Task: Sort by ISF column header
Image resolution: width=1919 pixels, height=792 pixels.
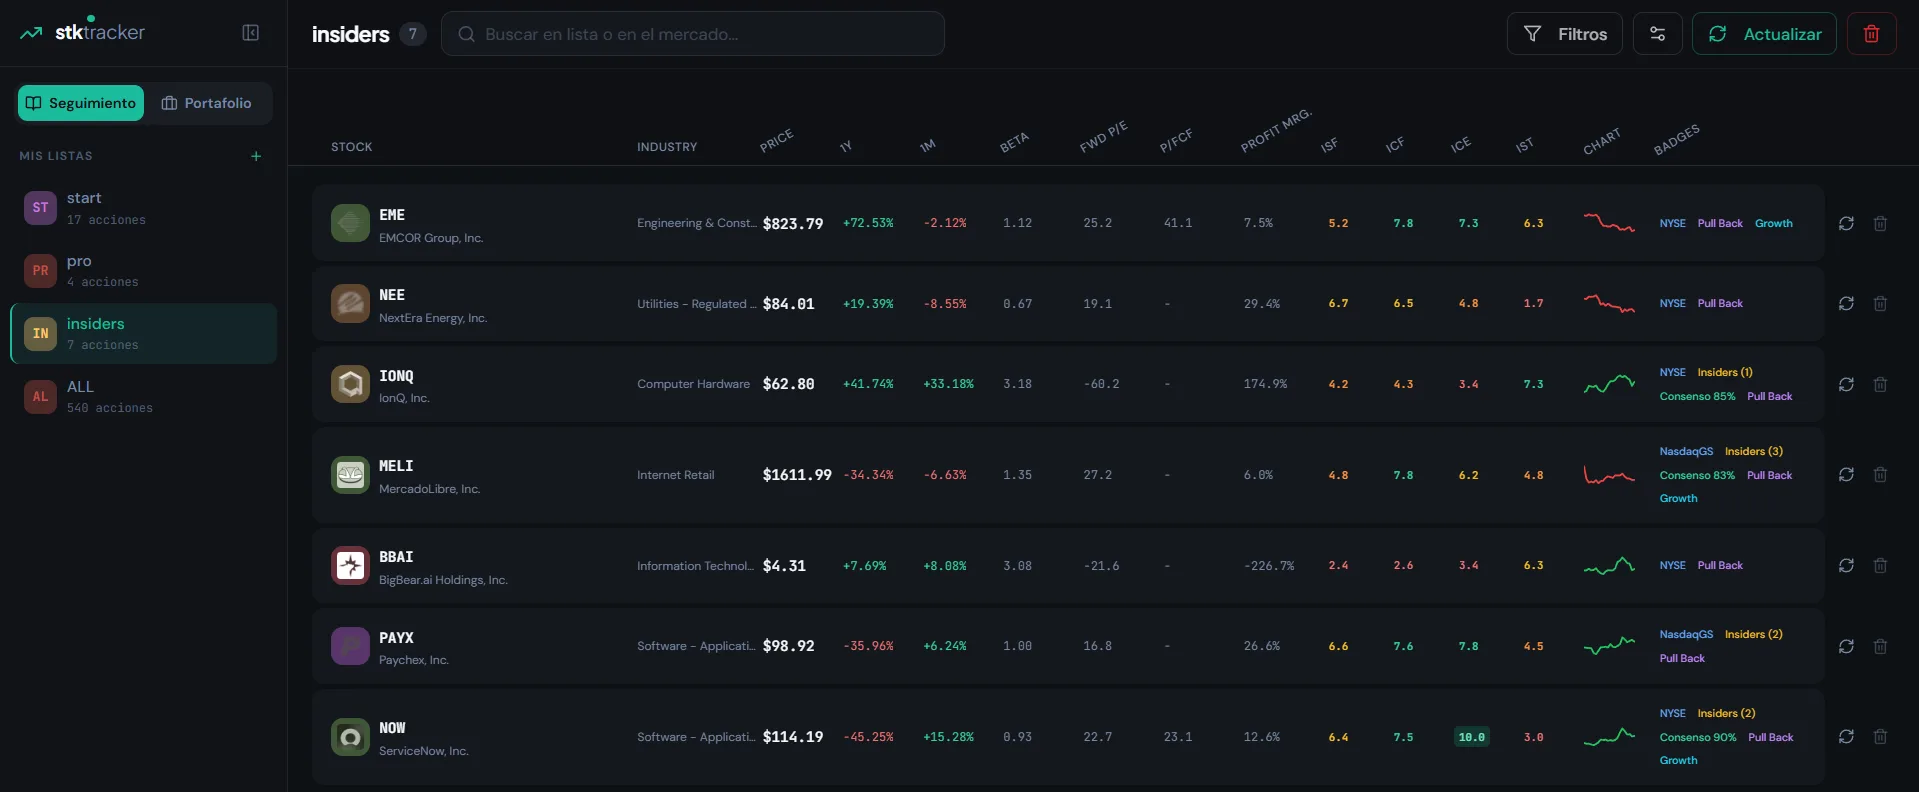Action: 1329,145
